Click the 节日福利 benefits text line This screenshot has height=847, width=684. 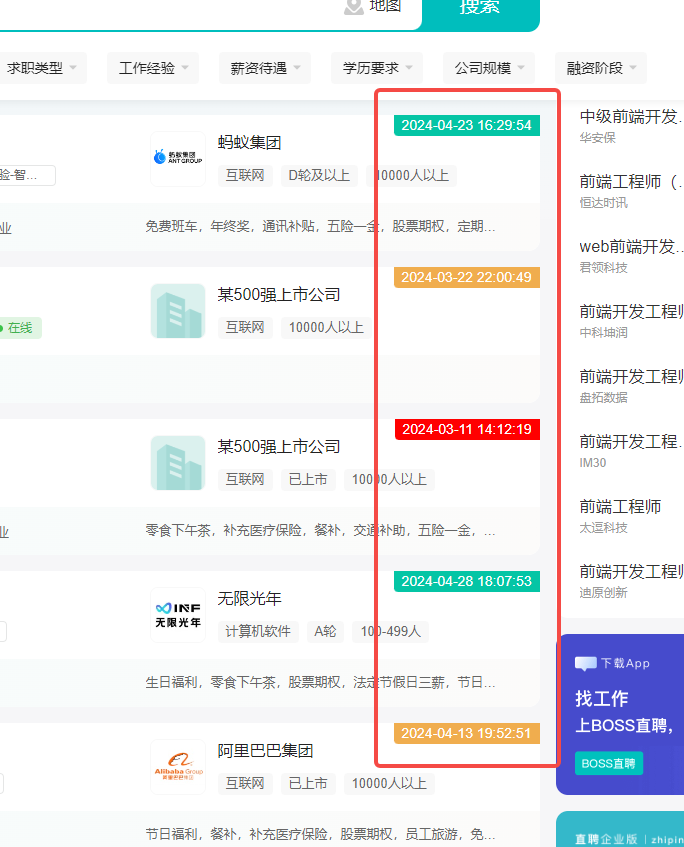click(x=320, y=835)
